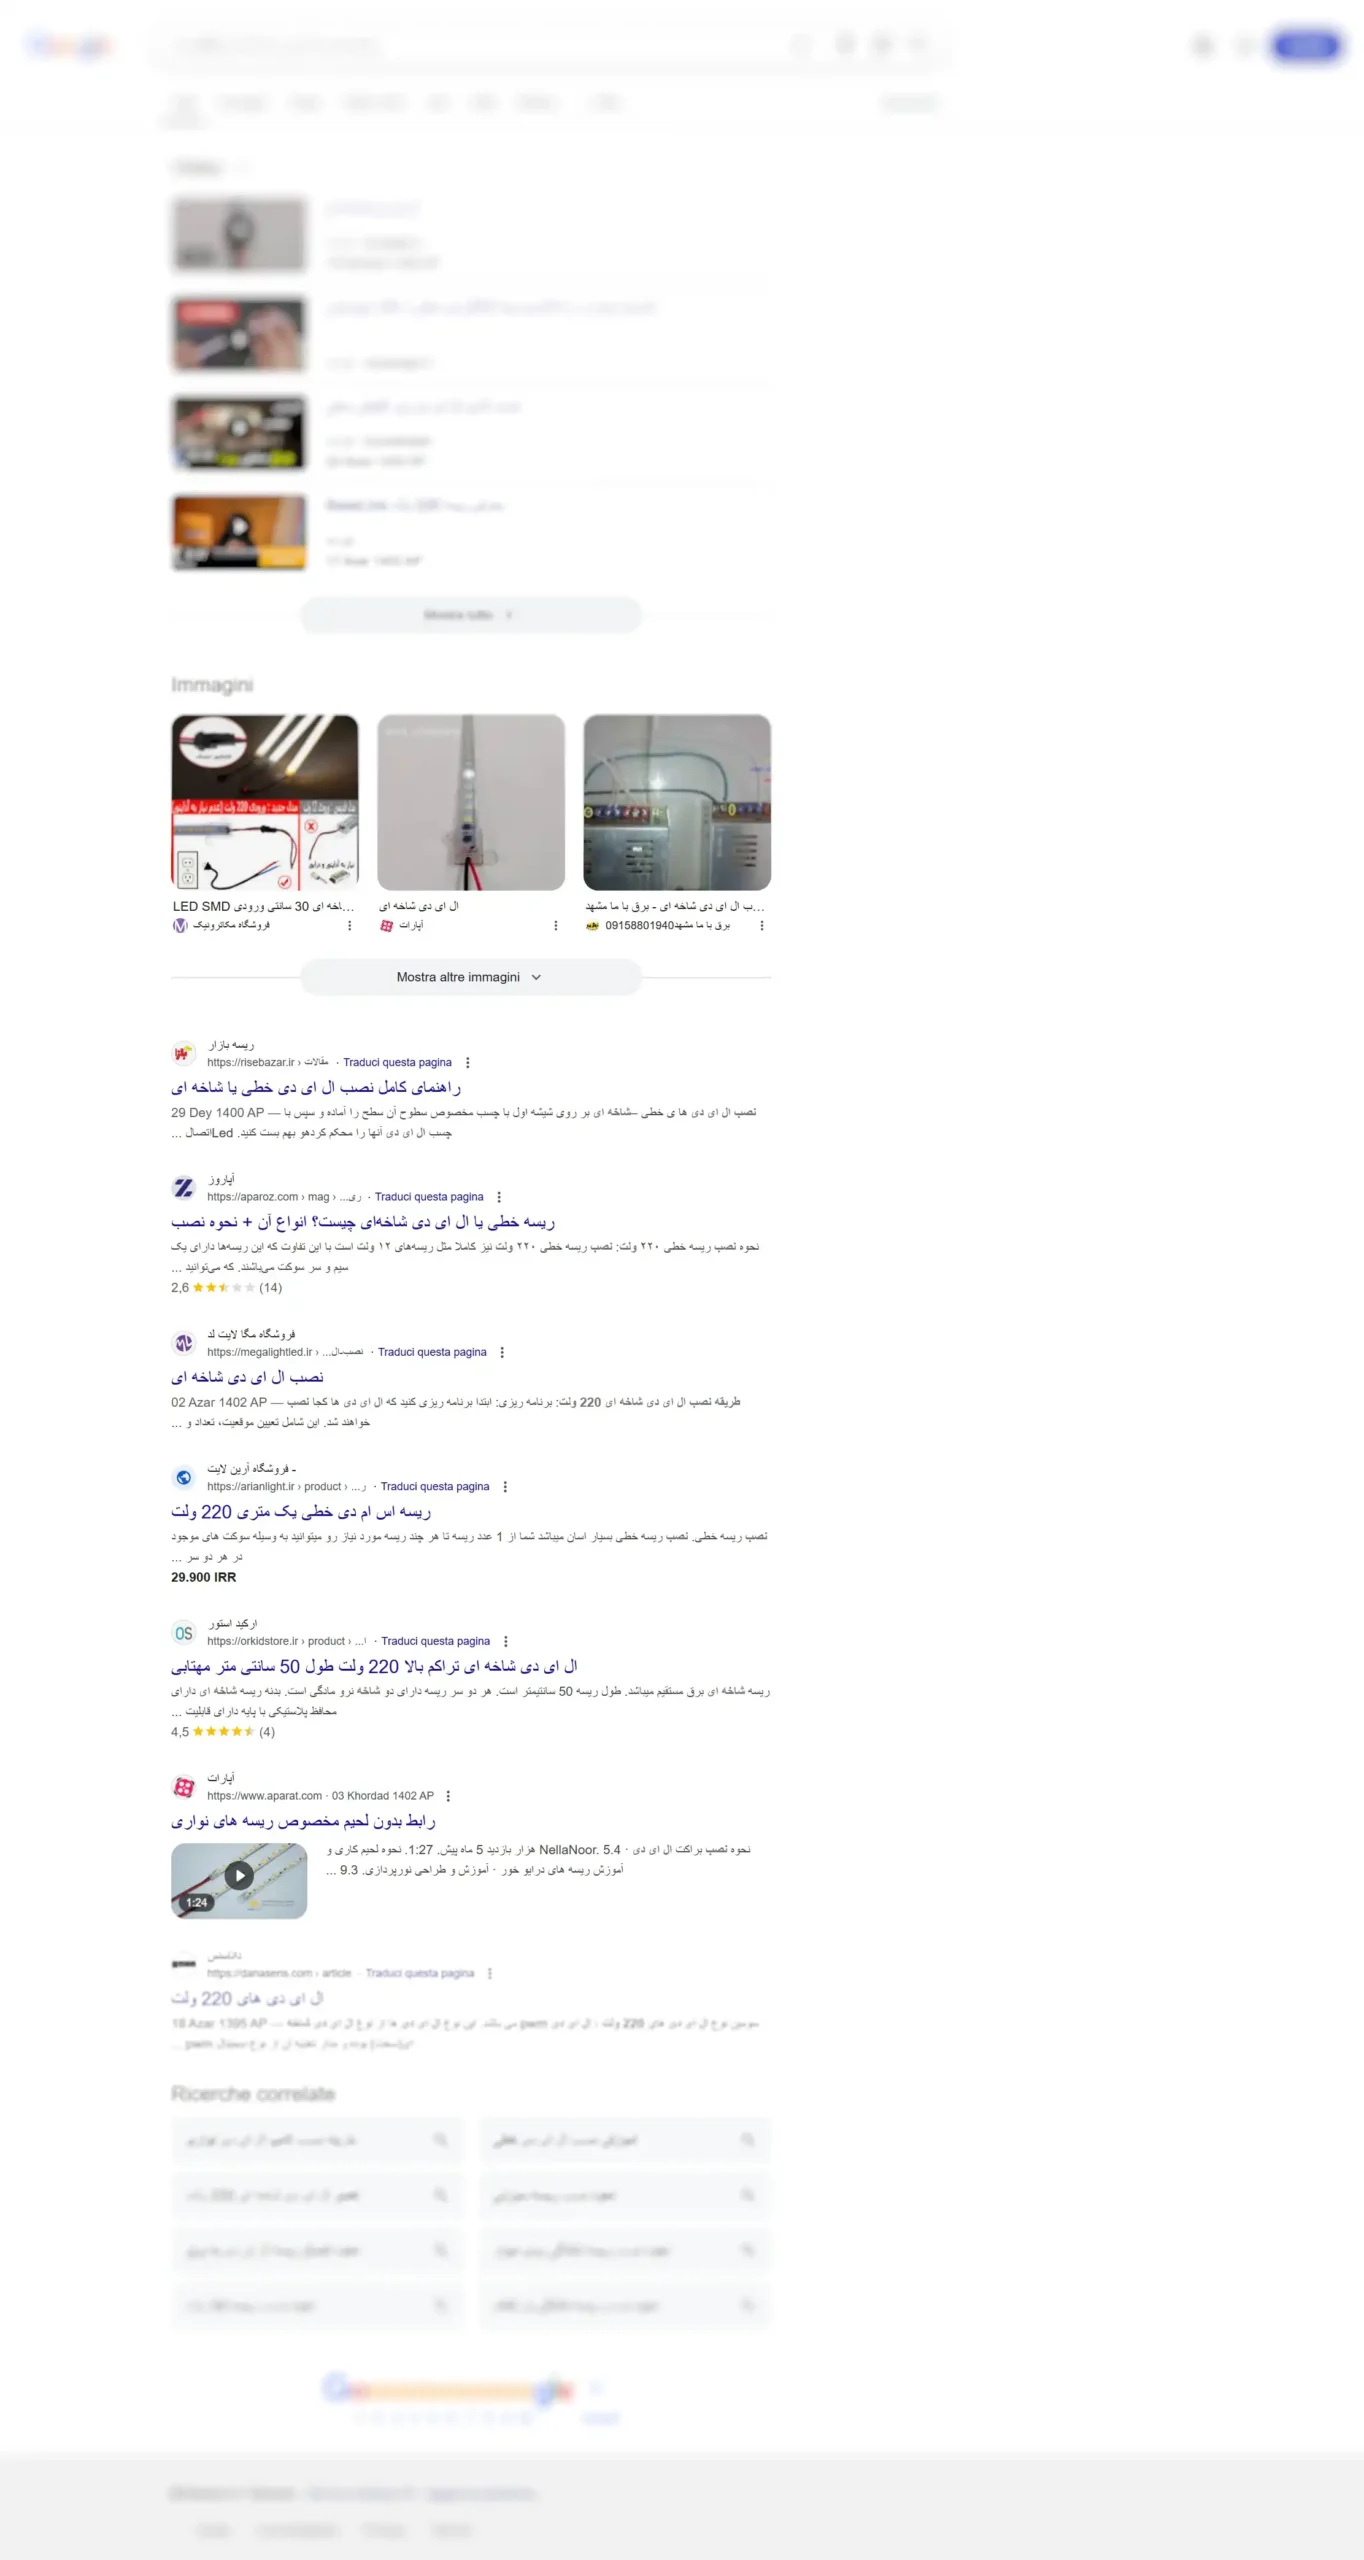
Task: Click Traduci questa pagina for megalightled.ir
Action: [x=432, y=1352]
